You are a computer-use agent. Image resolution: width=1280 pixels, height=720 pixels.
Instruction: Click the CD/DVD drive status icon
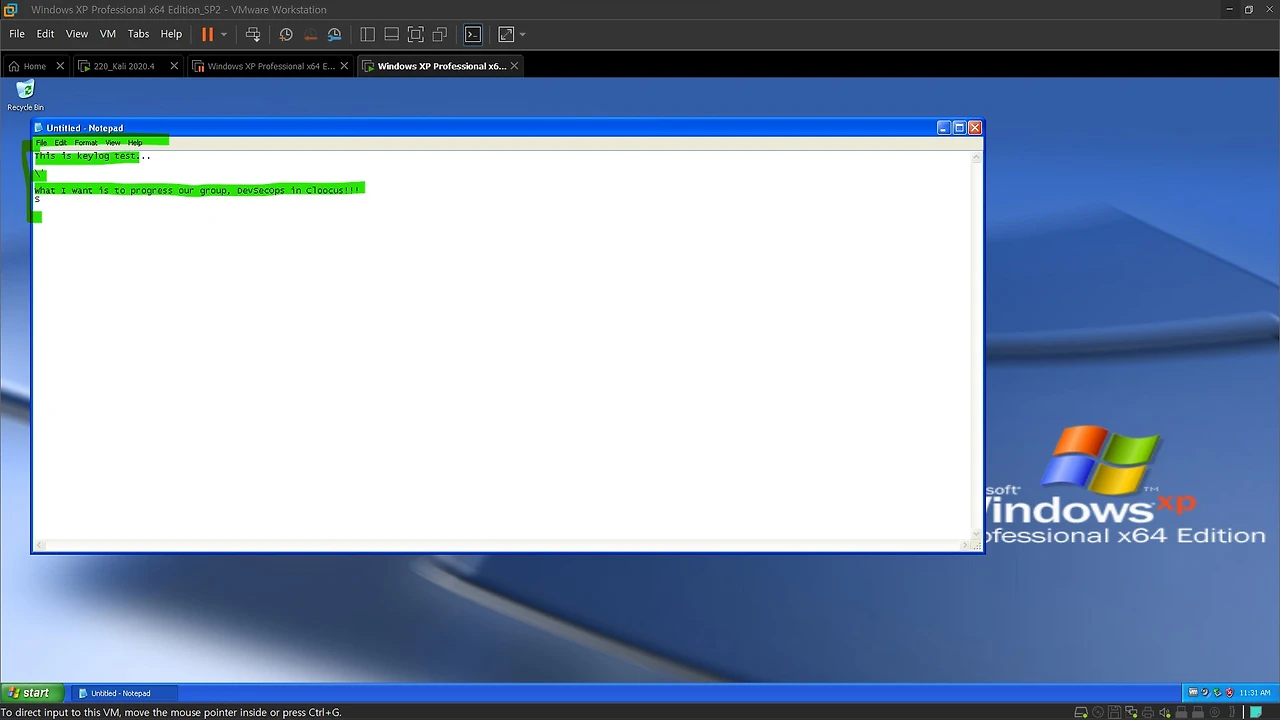pos(1098,713)
